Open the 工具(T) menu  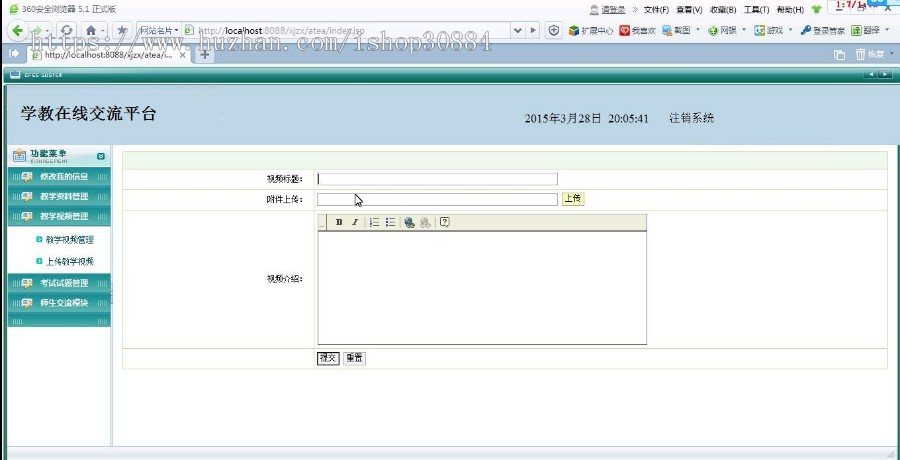757,10
